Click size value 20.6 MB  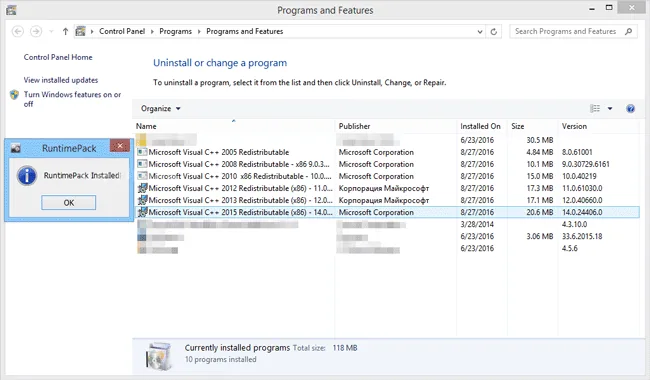click(x=540, y=212)
